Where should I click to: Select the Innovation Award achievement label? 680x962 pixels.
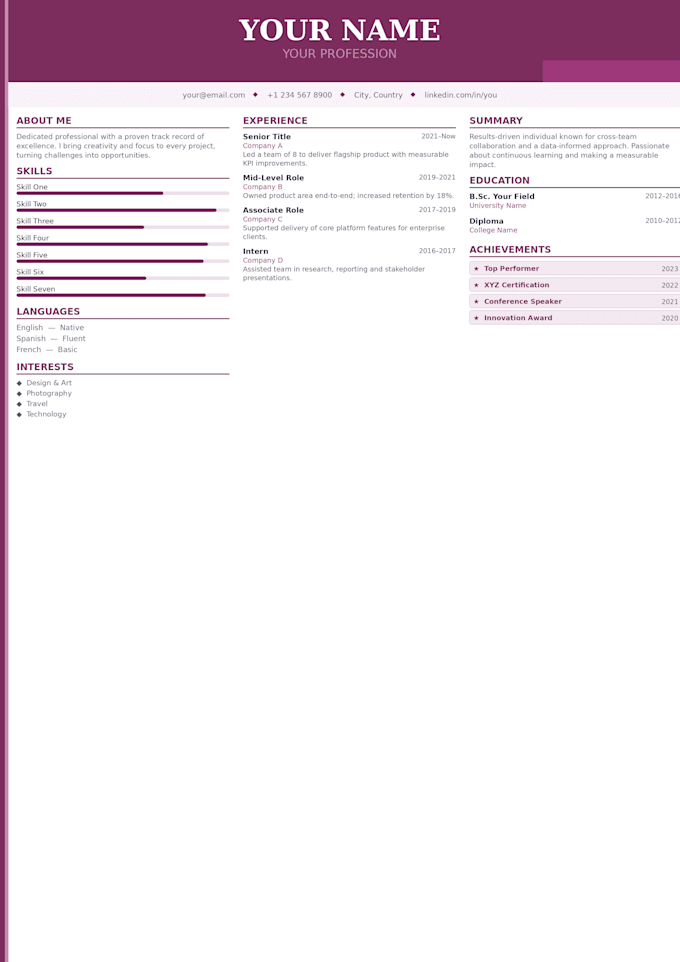point(518,318)
